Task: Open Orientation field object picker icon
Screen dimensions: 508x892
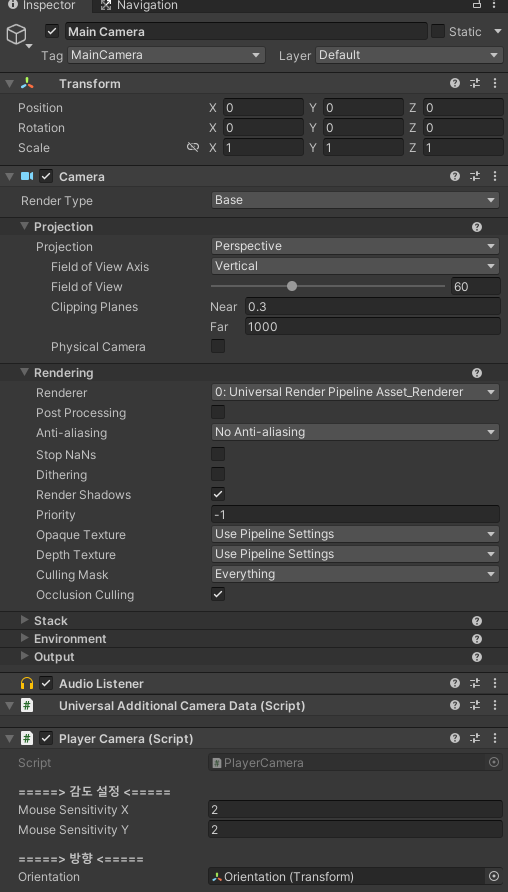Action: pyautogui.click(x=494, y=876)
